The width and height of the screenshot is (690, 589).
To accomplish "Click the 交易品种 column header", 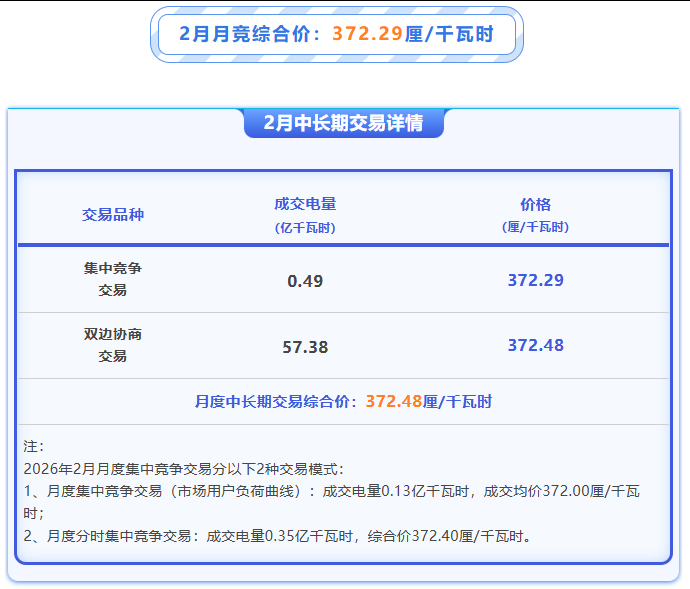I will coord(113,214).
